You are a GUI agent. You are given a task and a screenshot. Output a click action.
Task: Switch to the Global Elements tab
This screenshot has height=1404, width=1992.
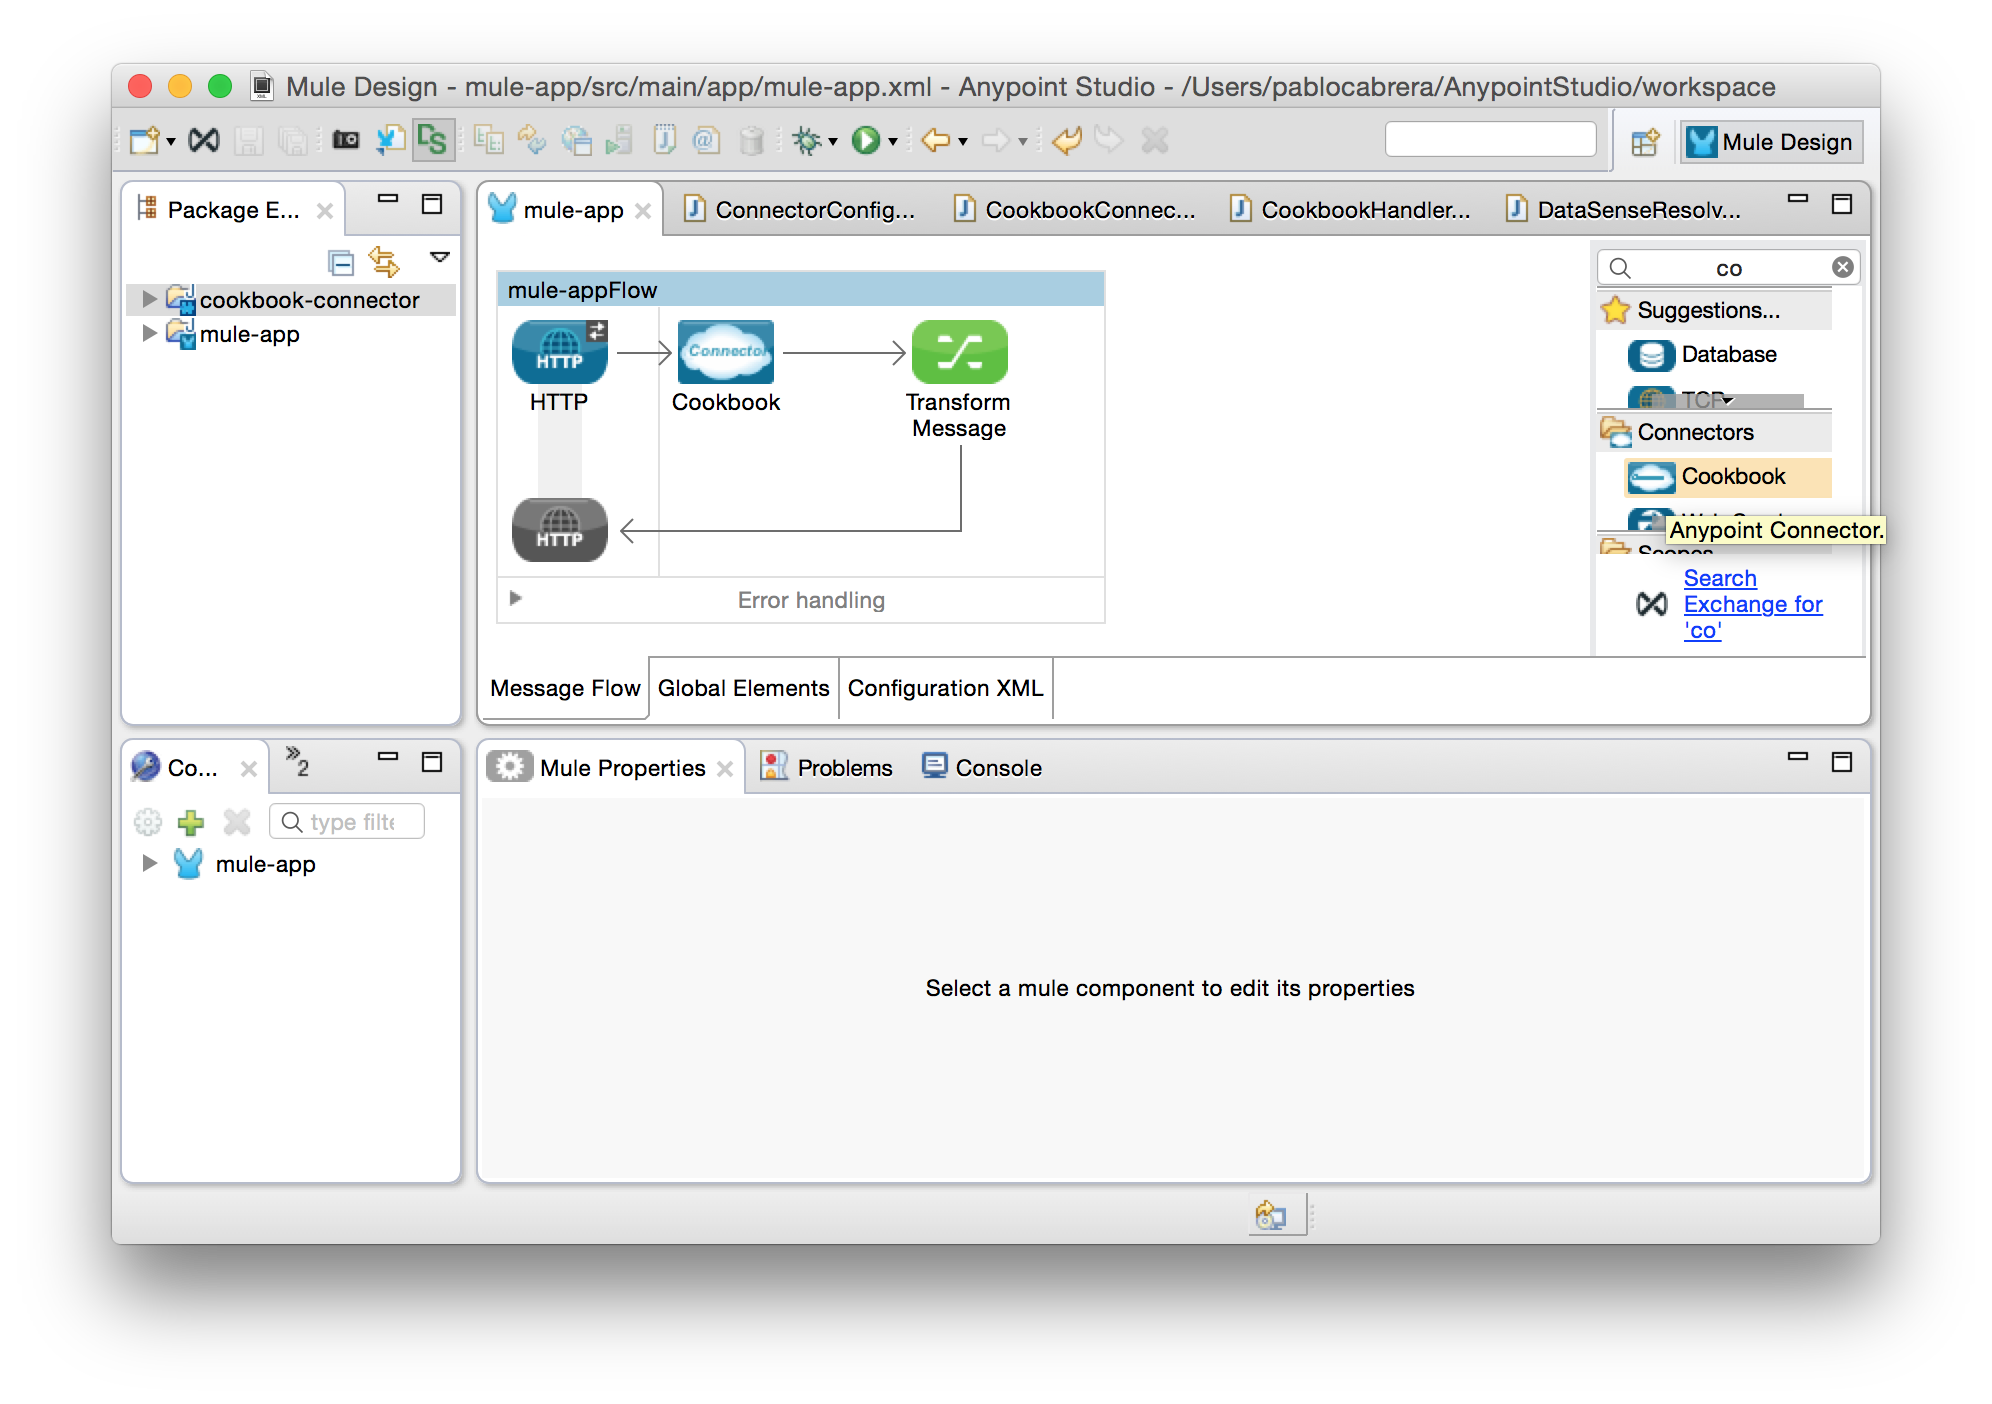743,688
